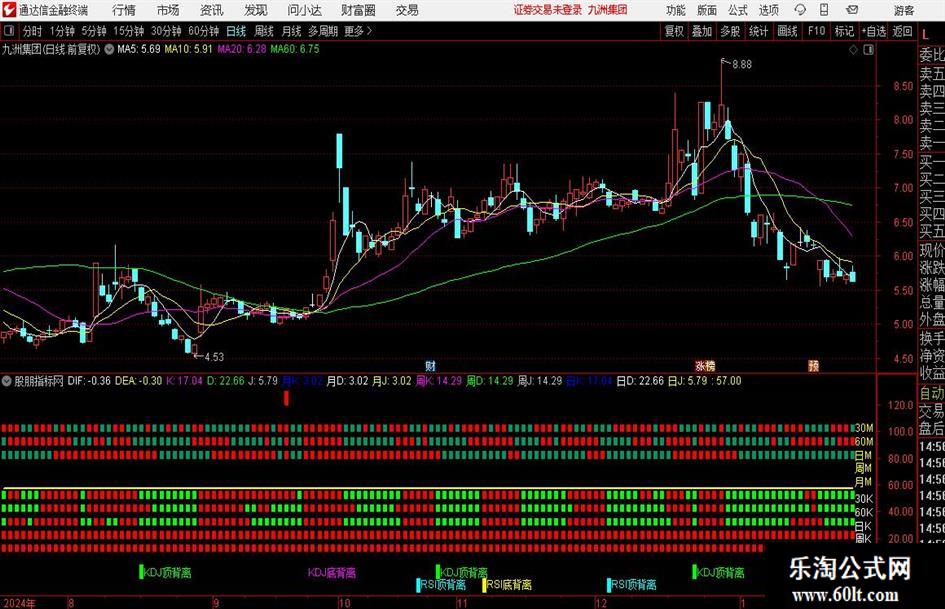The width and height of the screenshot is (945, 609).
Task: Click the 8.88 high price label
Action: [x=742, y=65]
